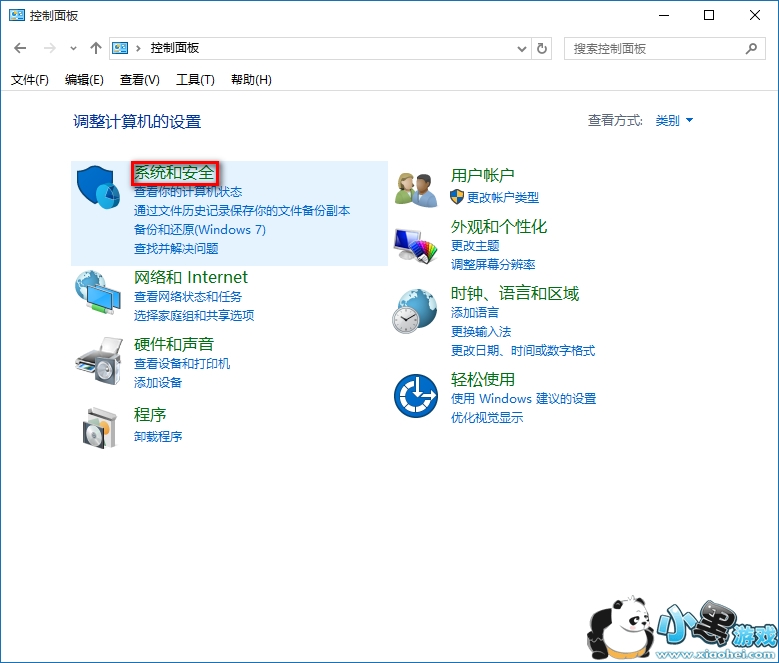This screenshot has width=779, height=663.
Task: Expand the 类别 view mode dropdown
Action: [x=674, y=121]
